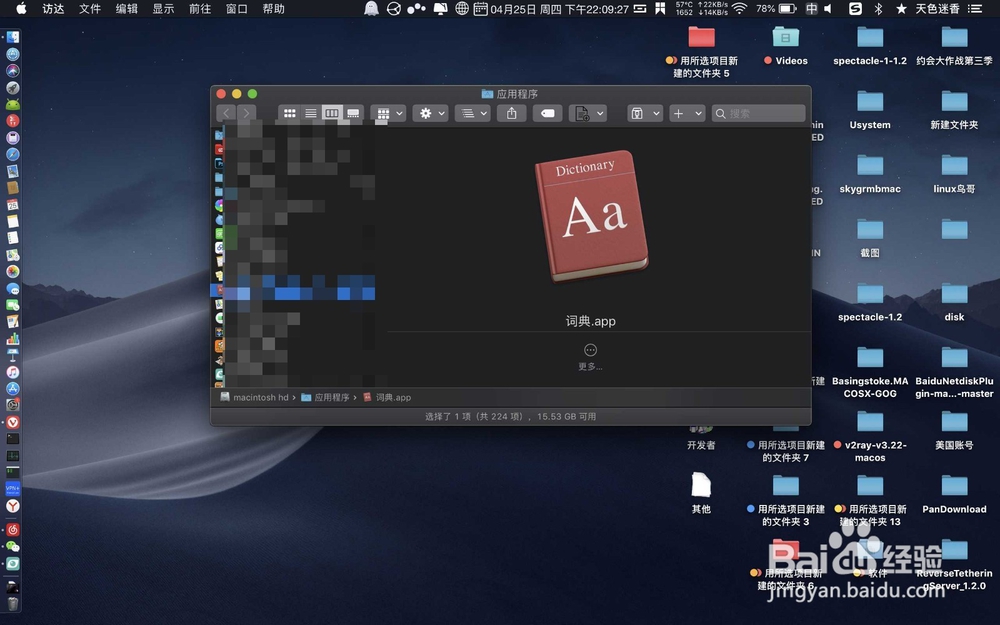Image resolution: width=1000 pixels, height=625 pixels.
Task: Select the PanDownload desktop folder
Action: coord(954,494)
